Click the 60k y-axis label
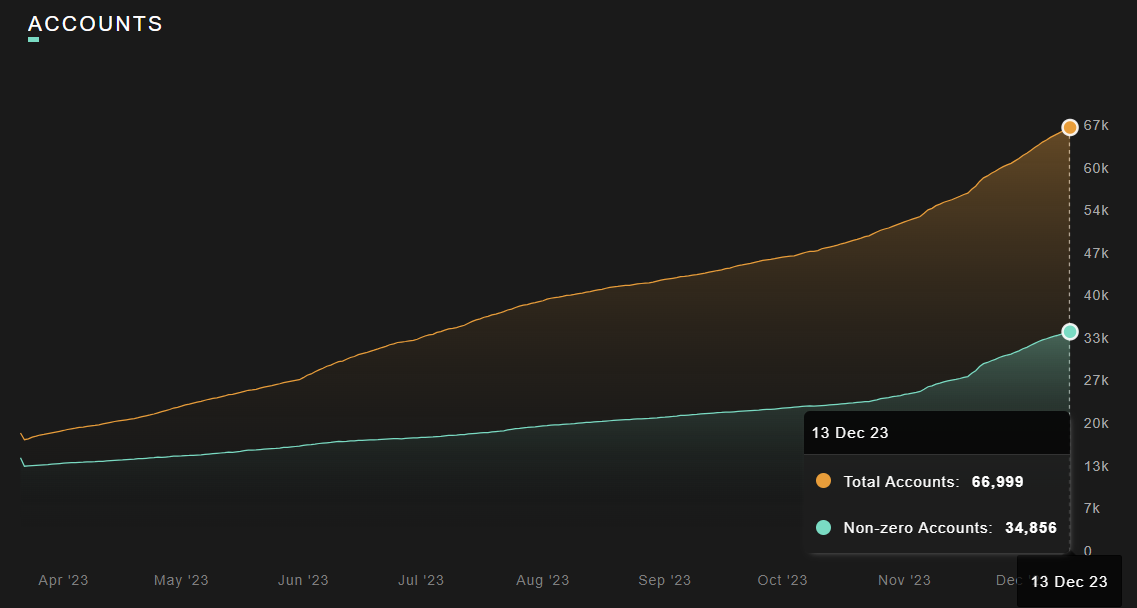Viewport: 1137px width, 608px height. [x=1096, y=168]
